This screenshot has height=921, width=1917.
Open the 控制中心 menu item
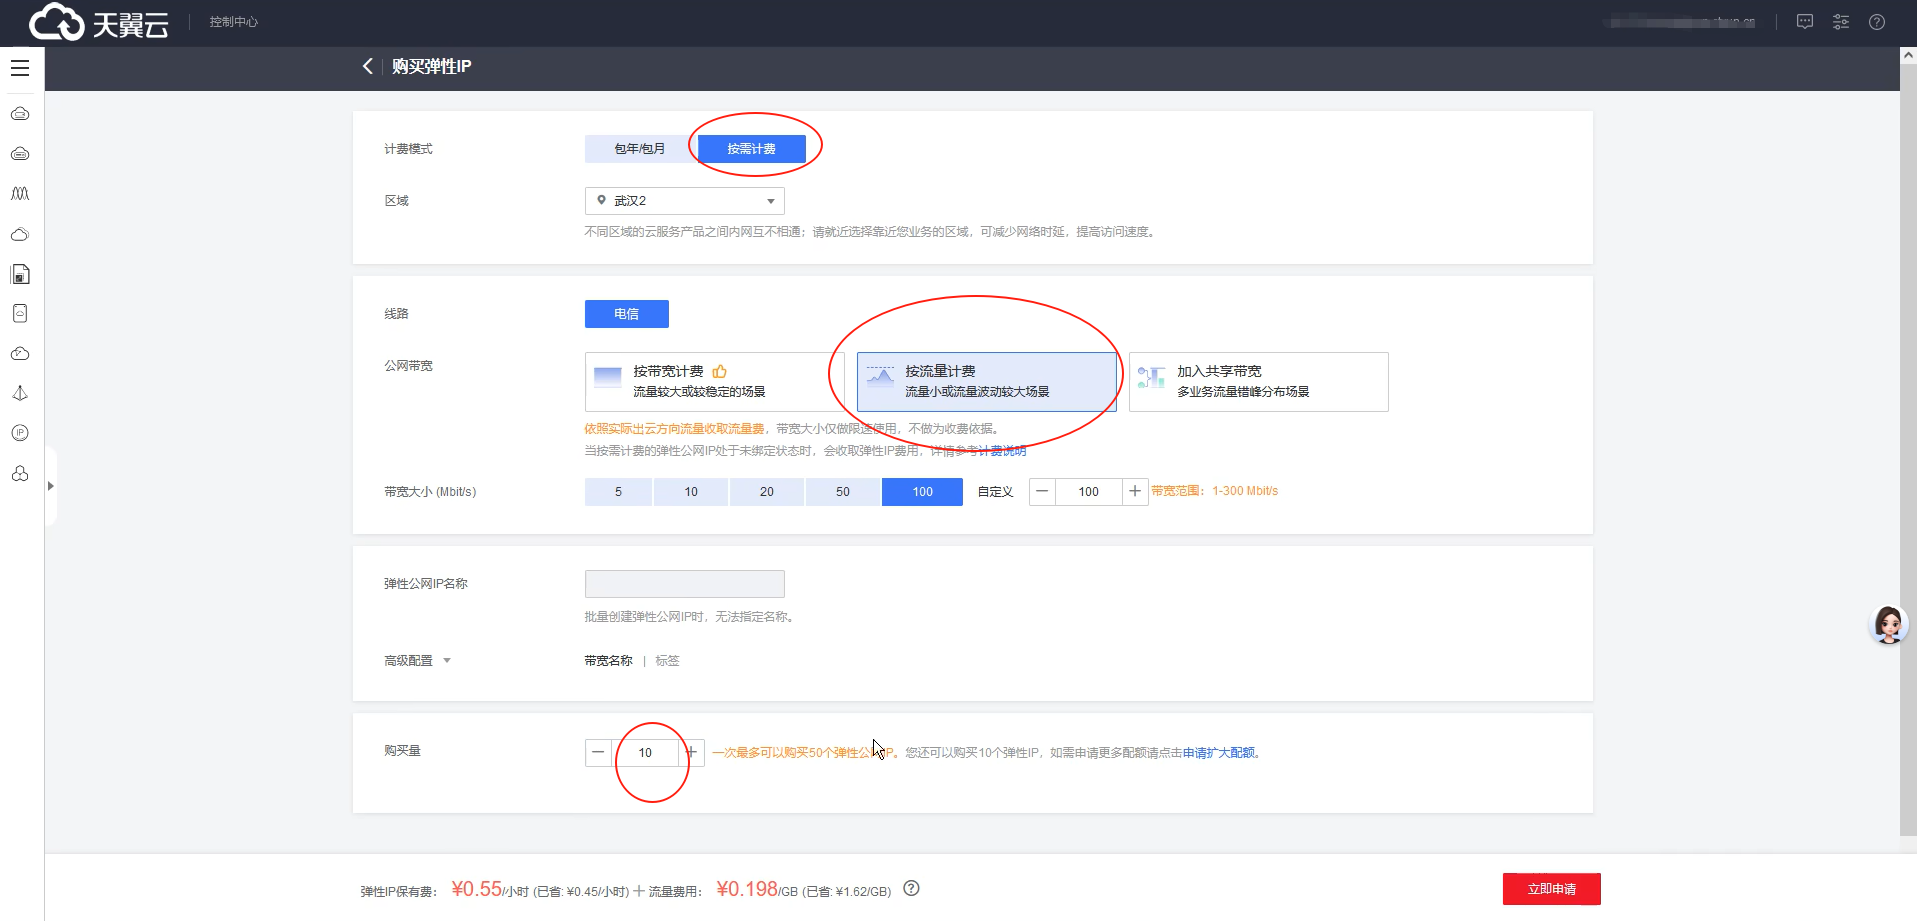233,21
